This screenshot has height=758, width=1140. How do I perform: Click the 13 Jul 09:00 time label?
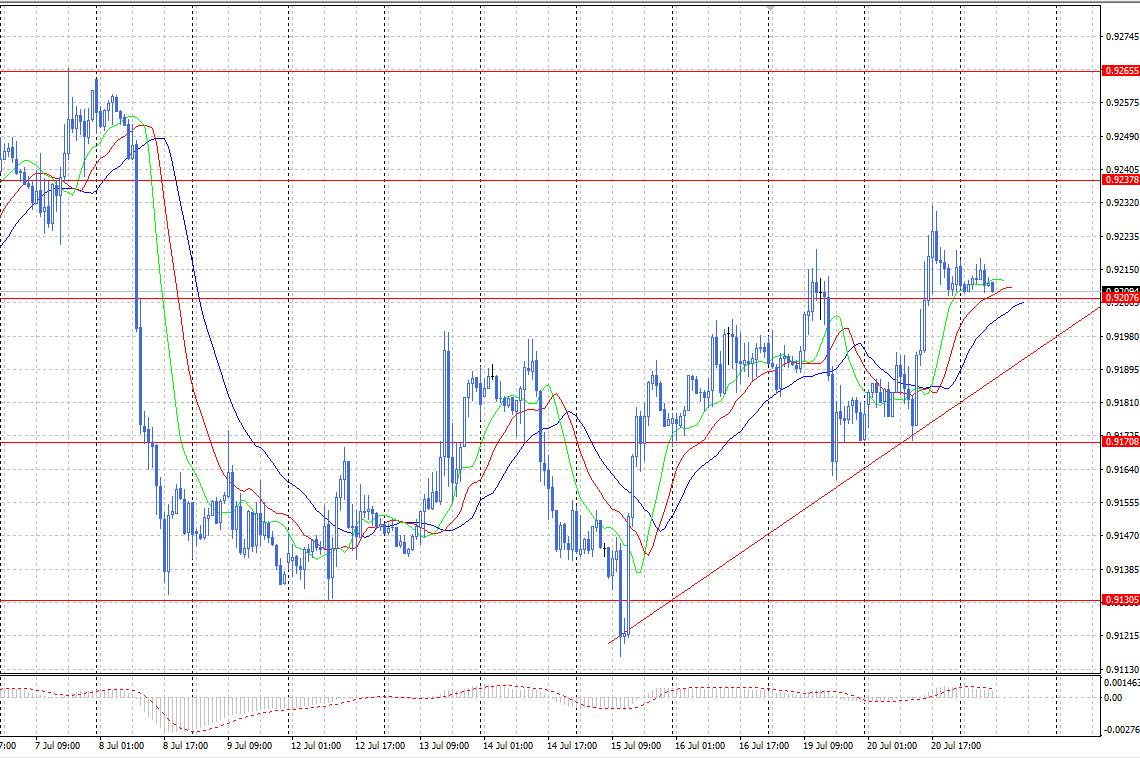(443, 746)
